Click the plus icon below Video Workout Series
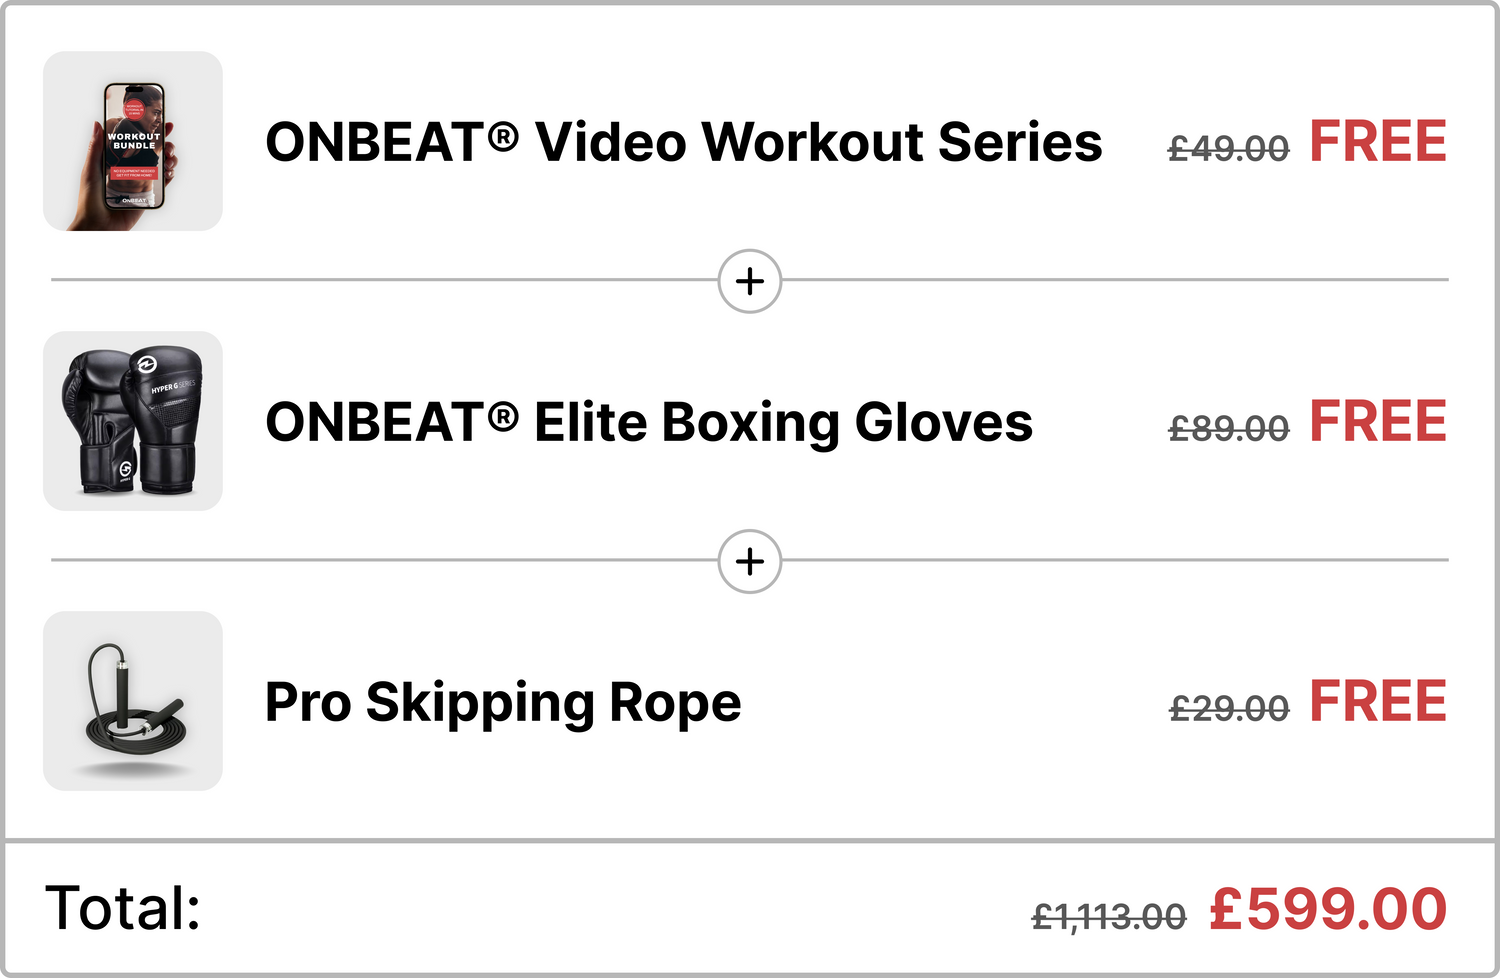This screenshot has height=978, width=1500. point(750,281)
